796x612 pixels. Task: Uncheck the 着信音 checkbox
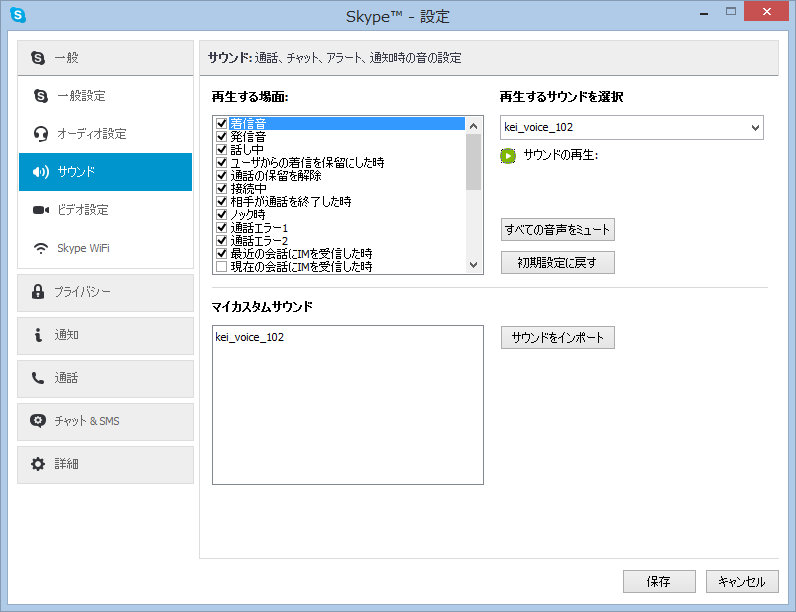[222, 124]
